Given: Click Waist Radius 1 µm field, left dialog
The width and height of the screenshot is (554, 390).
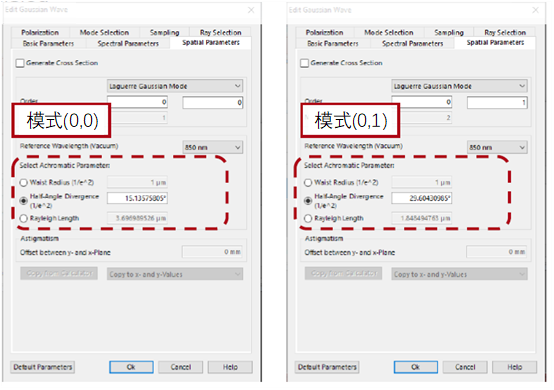Looking at the screenshot, I should pos(137,182).
